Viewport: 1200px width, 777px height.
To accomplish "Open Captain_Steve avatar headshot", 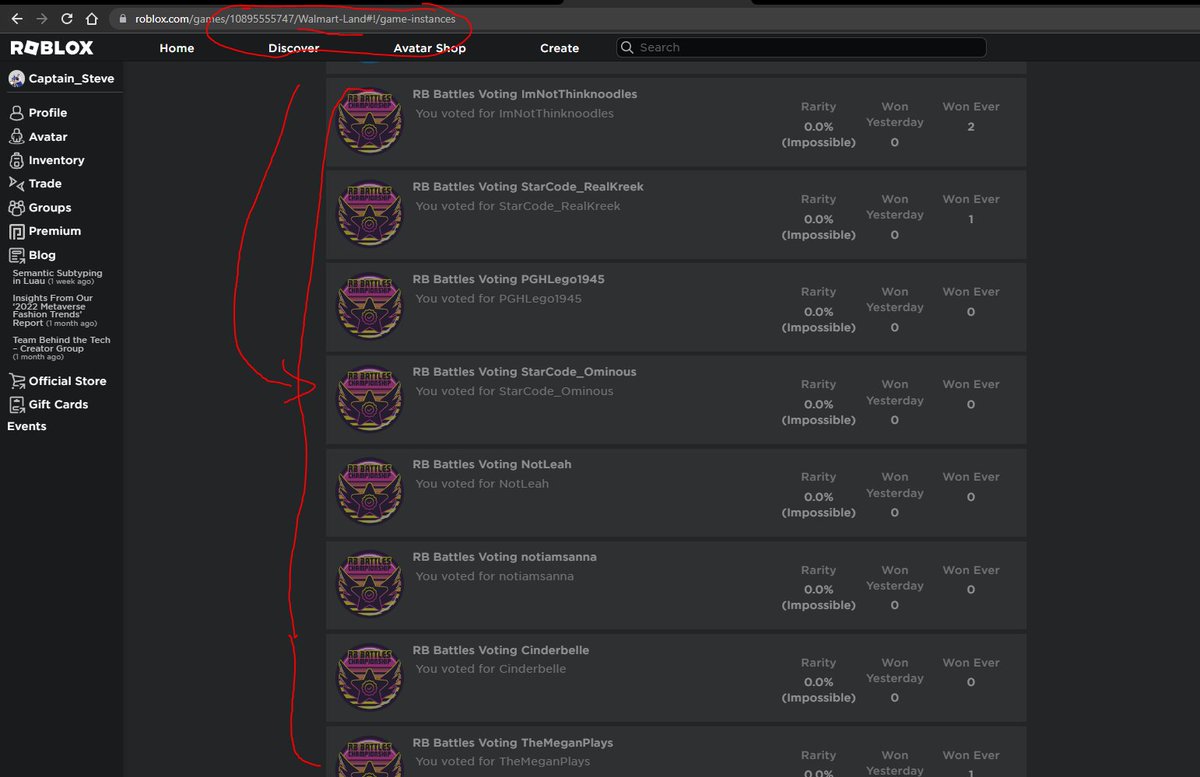I will (16, 78).
